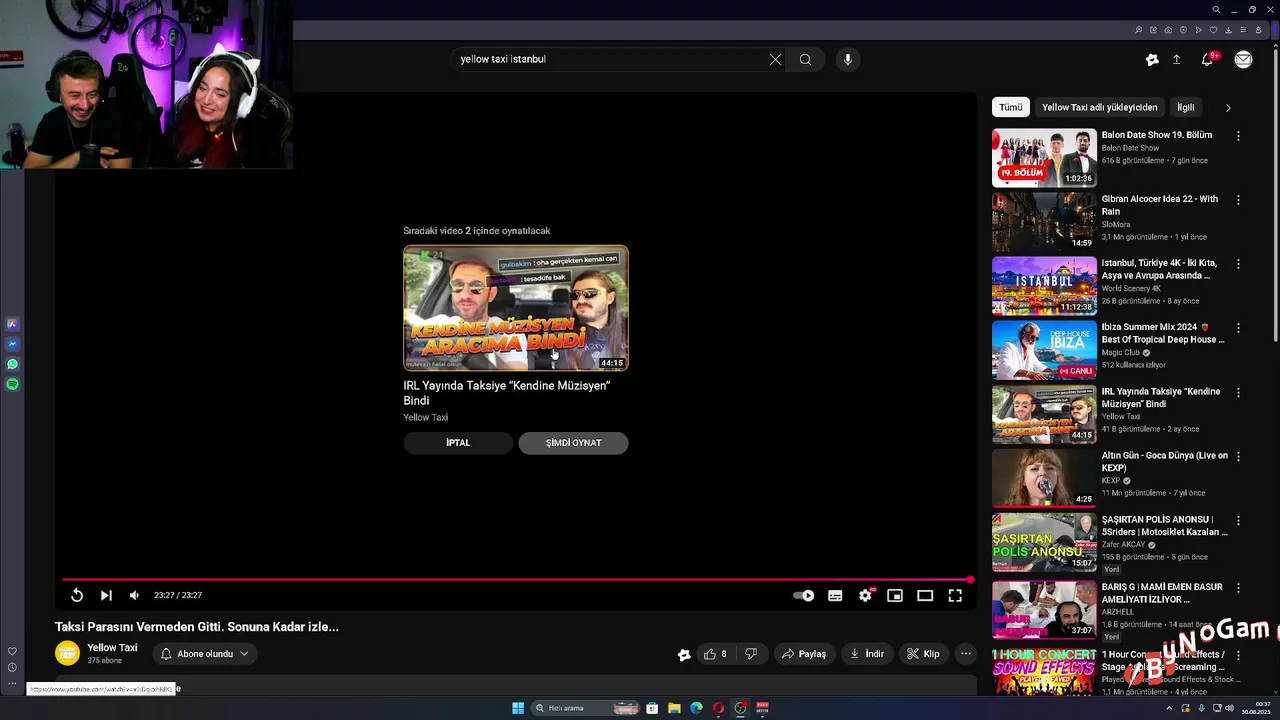Open Windows Start menu

[518, 708]
